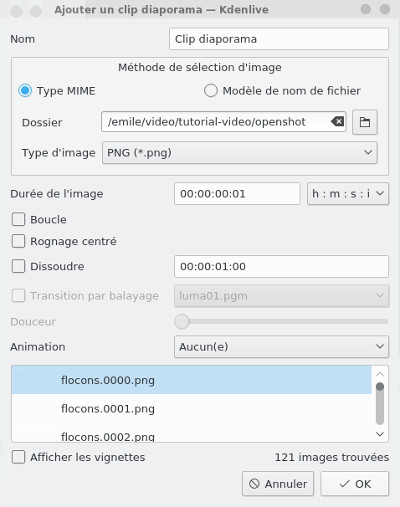Screen dimensions: 400x507
Task: Click the Douceur slider handle
Action: [x=182, y=321]
